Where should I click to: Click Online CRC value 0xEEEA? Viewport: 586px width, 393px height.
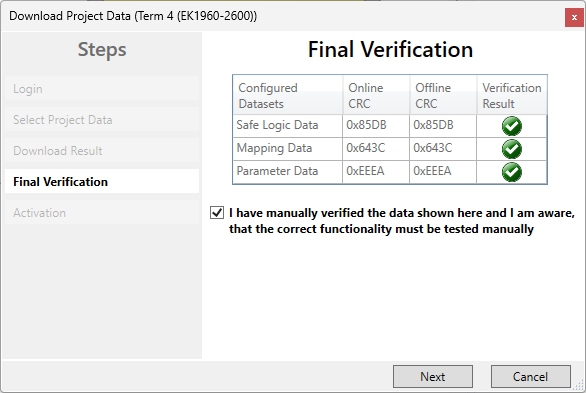(376, 172)
